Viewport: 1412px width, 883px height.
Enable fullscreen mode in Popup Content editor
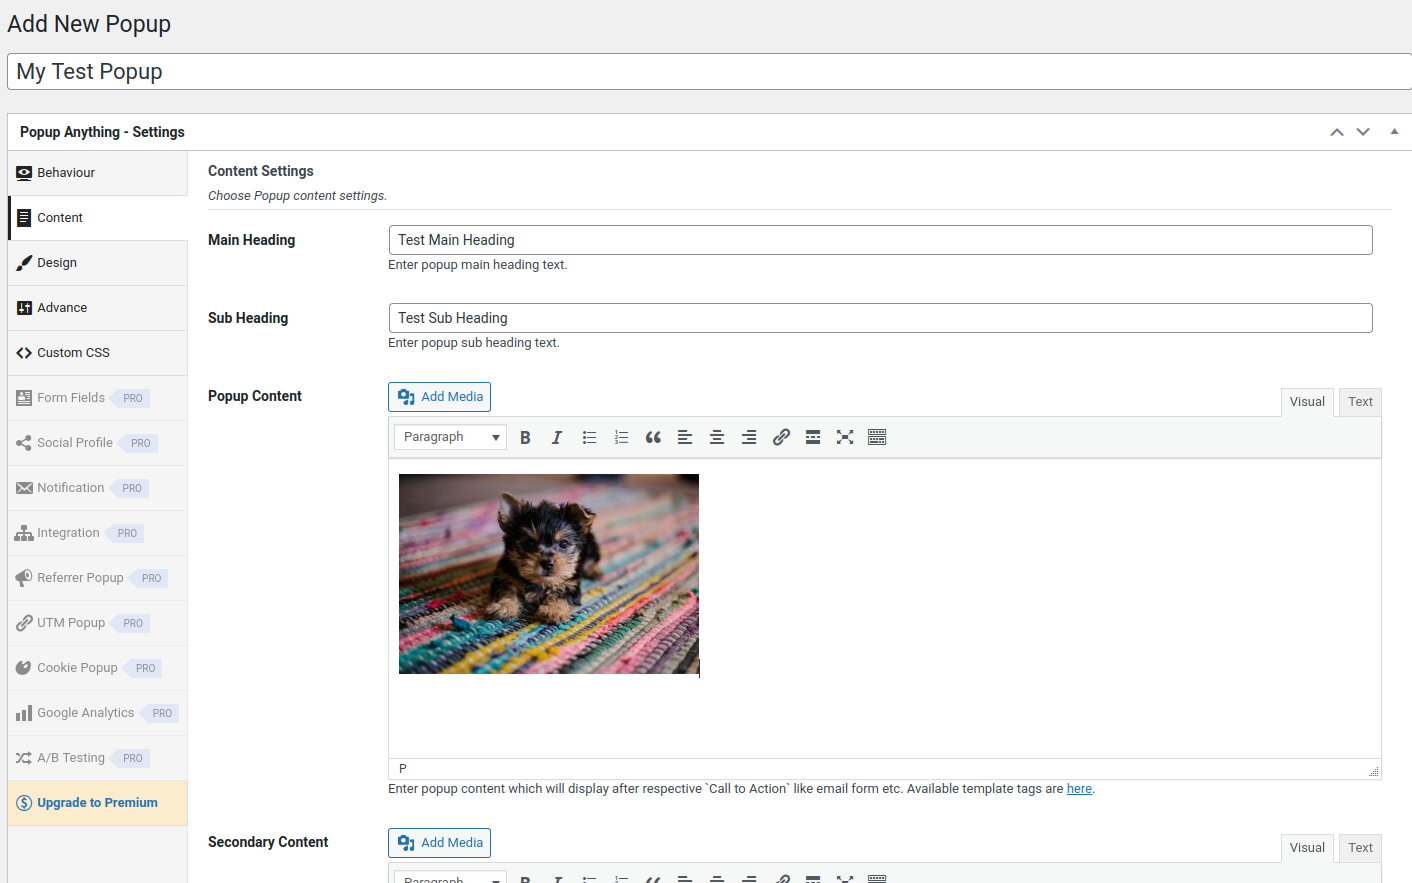[845, 437]
